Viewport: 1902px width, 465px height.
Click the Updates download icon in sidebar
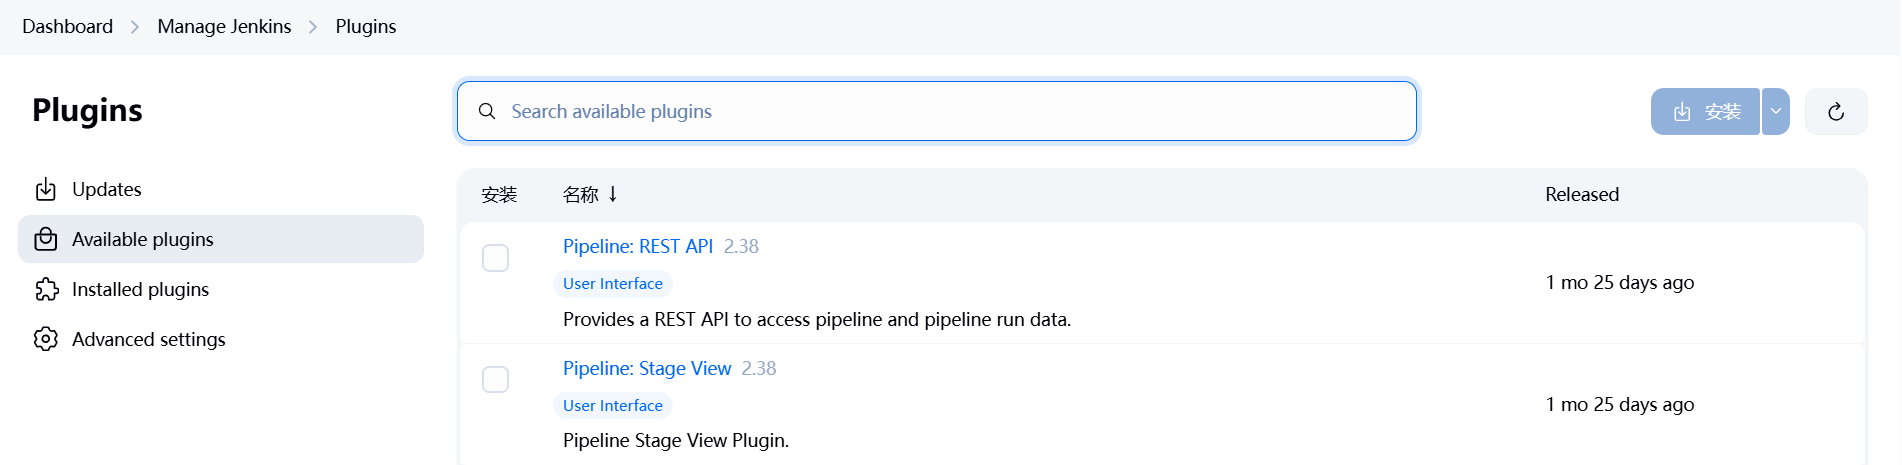46,189
